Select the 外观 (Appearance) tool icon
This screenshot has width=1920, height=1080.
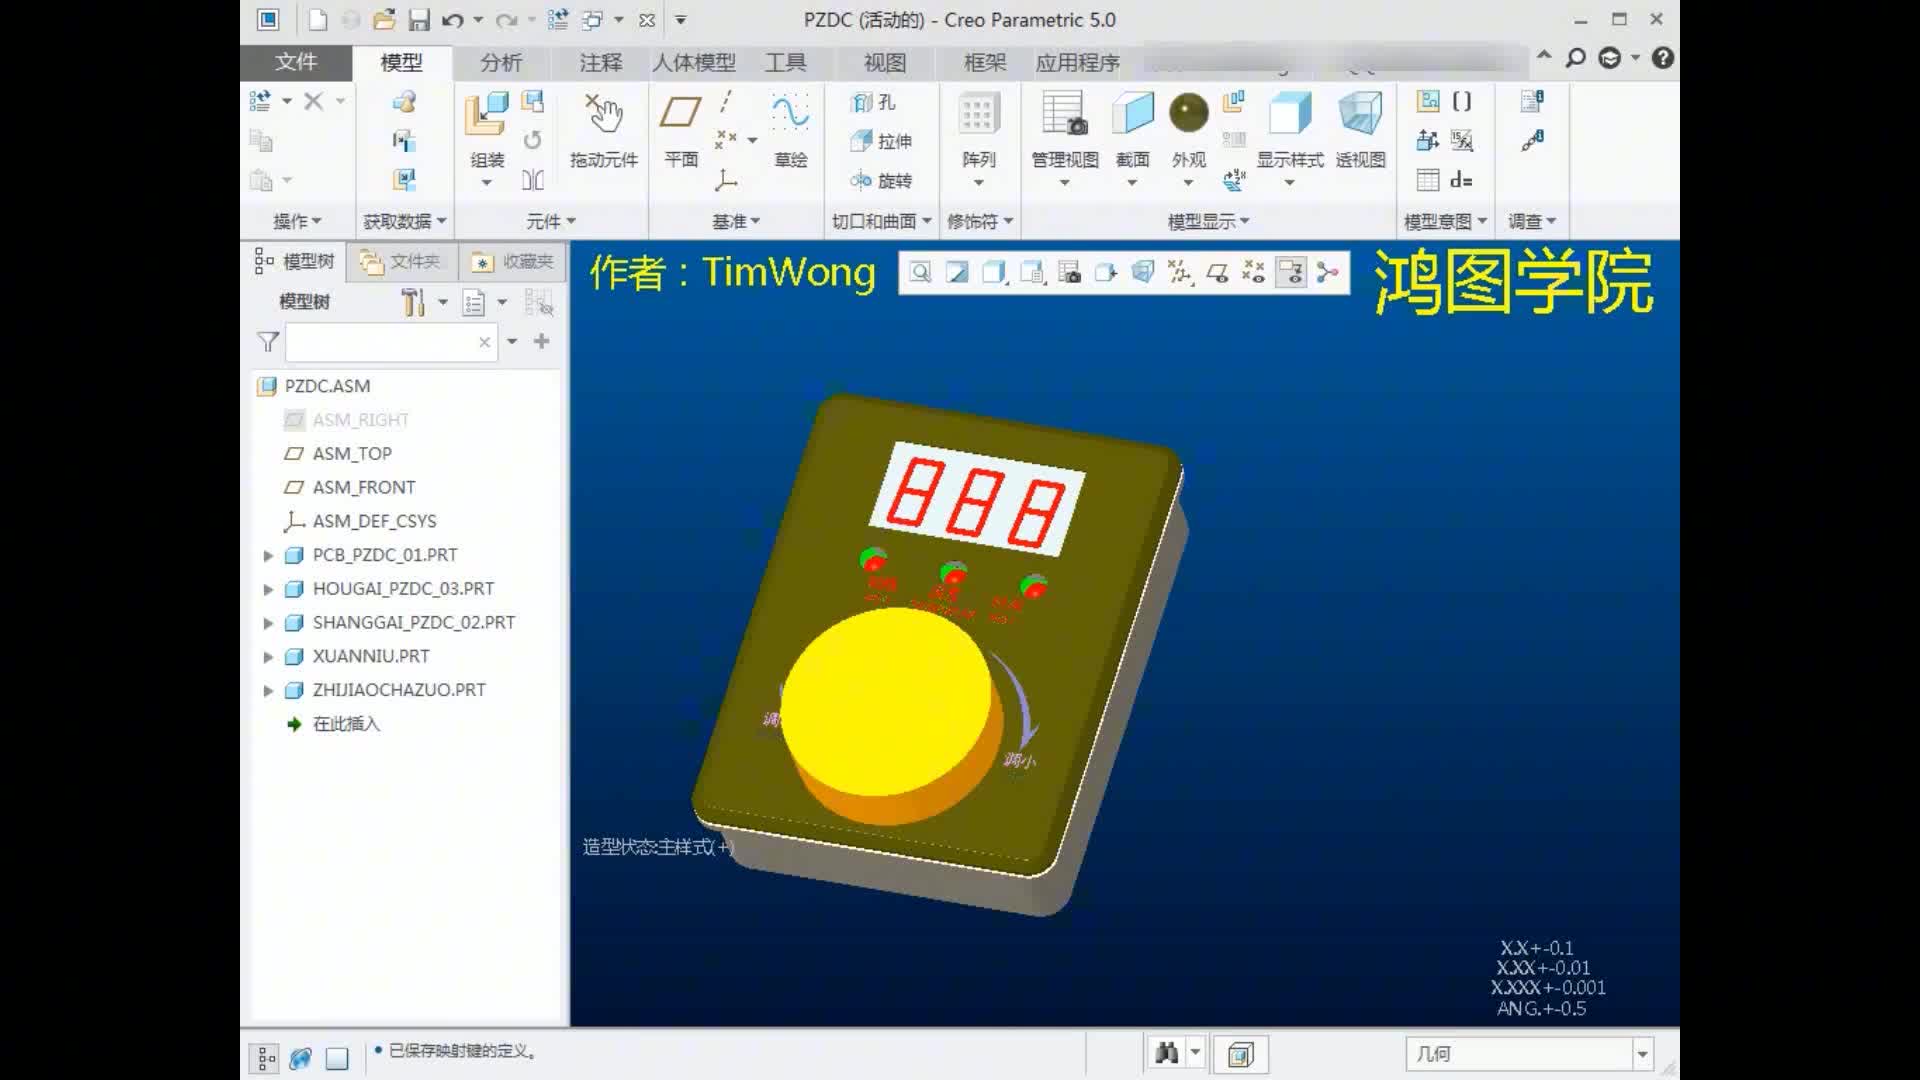click(1187, 111)
